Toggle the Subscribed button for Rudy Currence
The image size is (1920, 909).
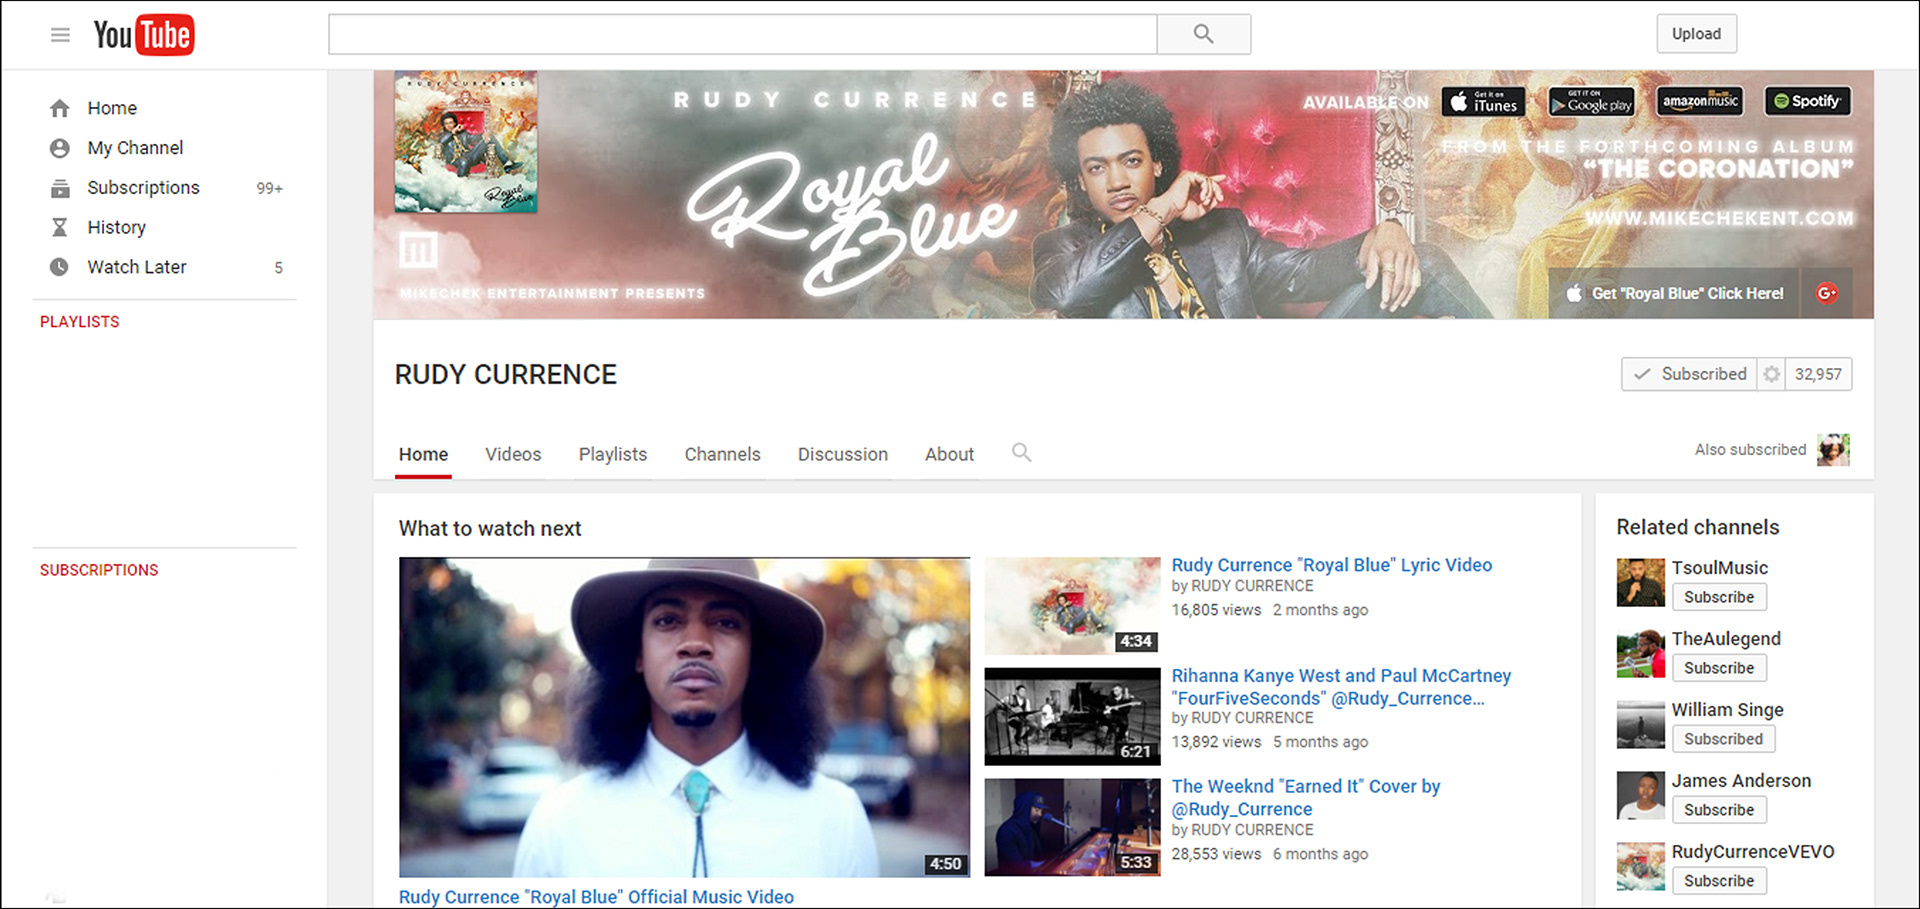pyautogui.click(x=1689, y=374)
